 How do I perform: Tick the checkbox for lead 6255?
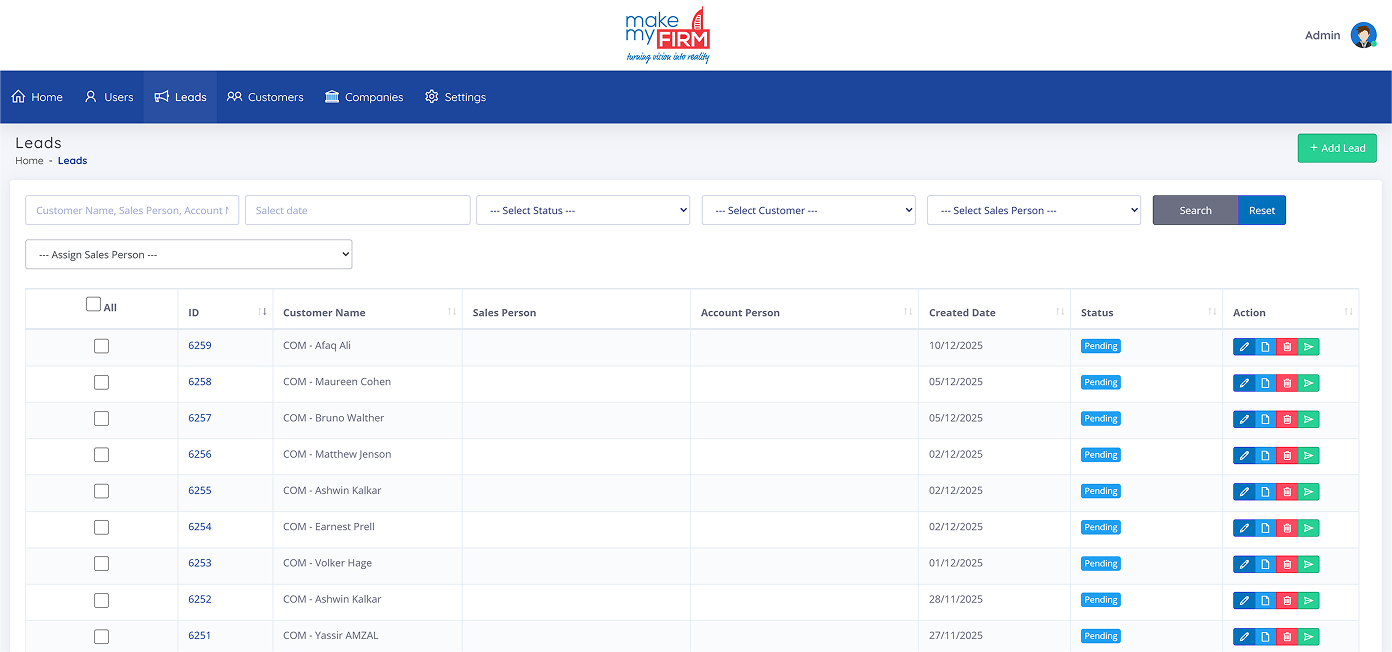click(x=101, y=490)
